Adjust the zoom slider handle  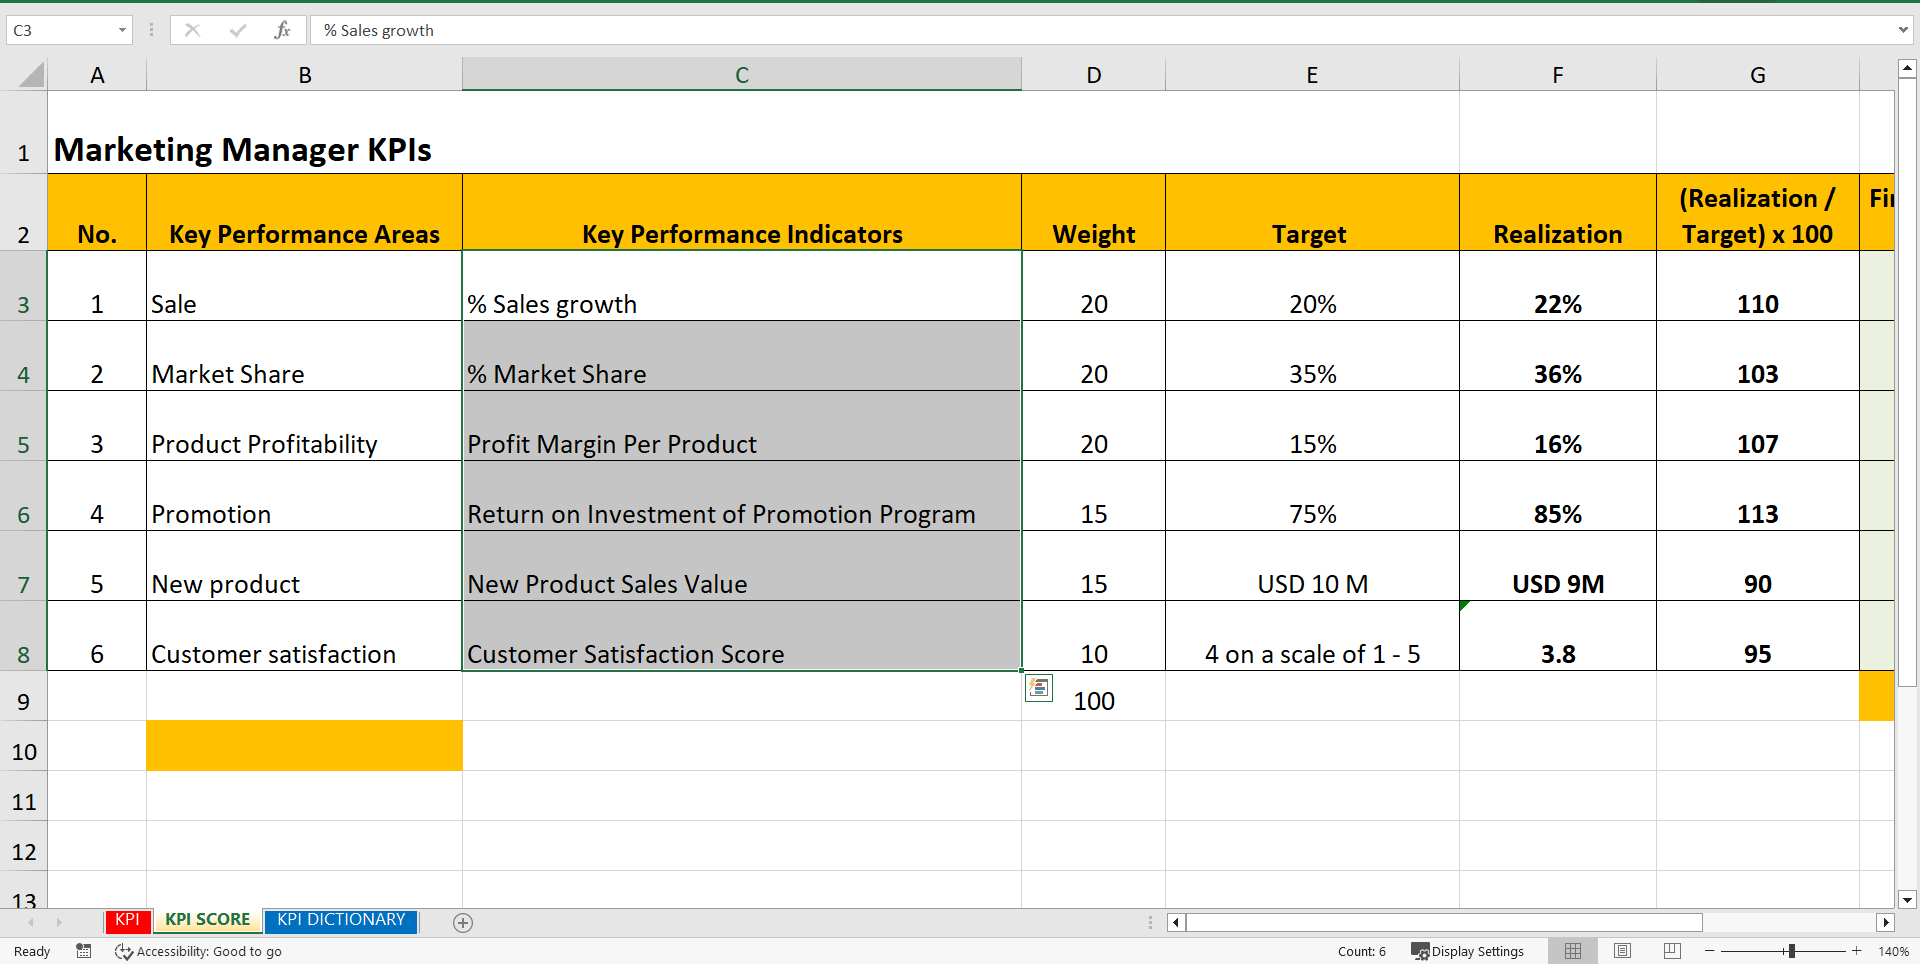pyautogui.click(x=1791, y=951)
